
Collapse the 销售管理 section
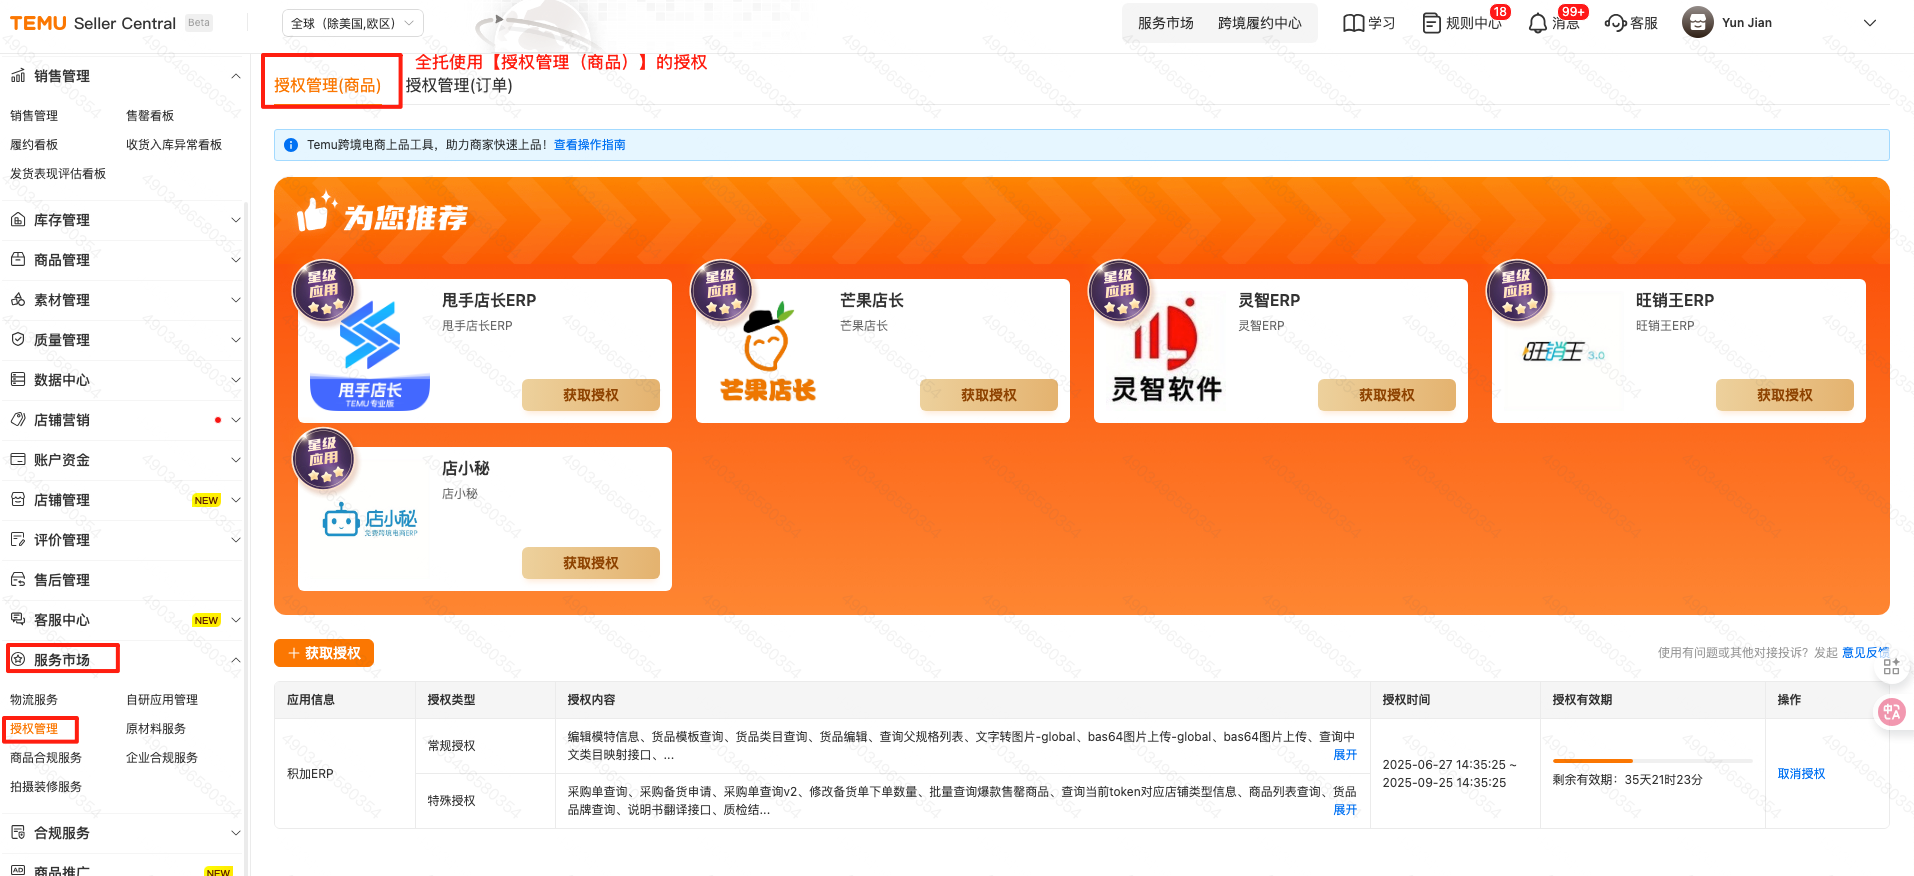[x=236, y=76]
